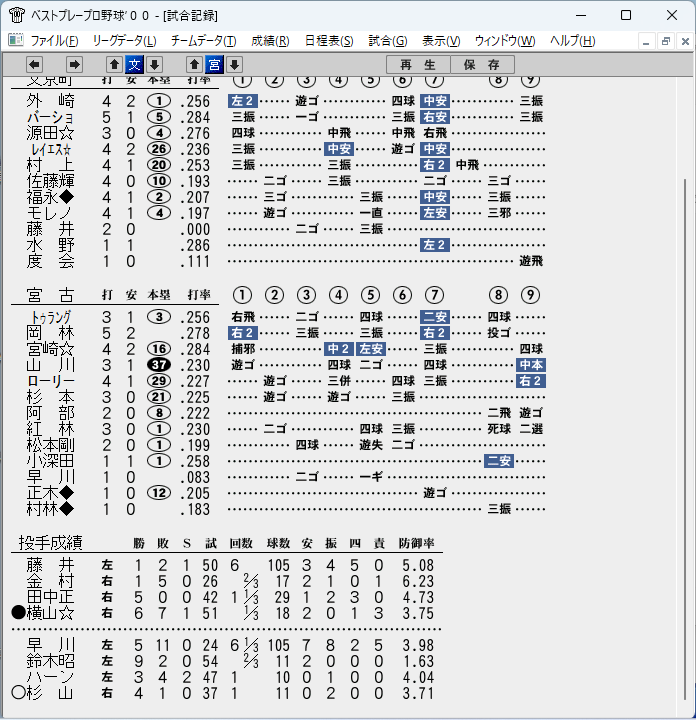Screen dimensions: 696x720
Task: Click the vertical scrollbar thumb
Action: click(x=685, y=439)
